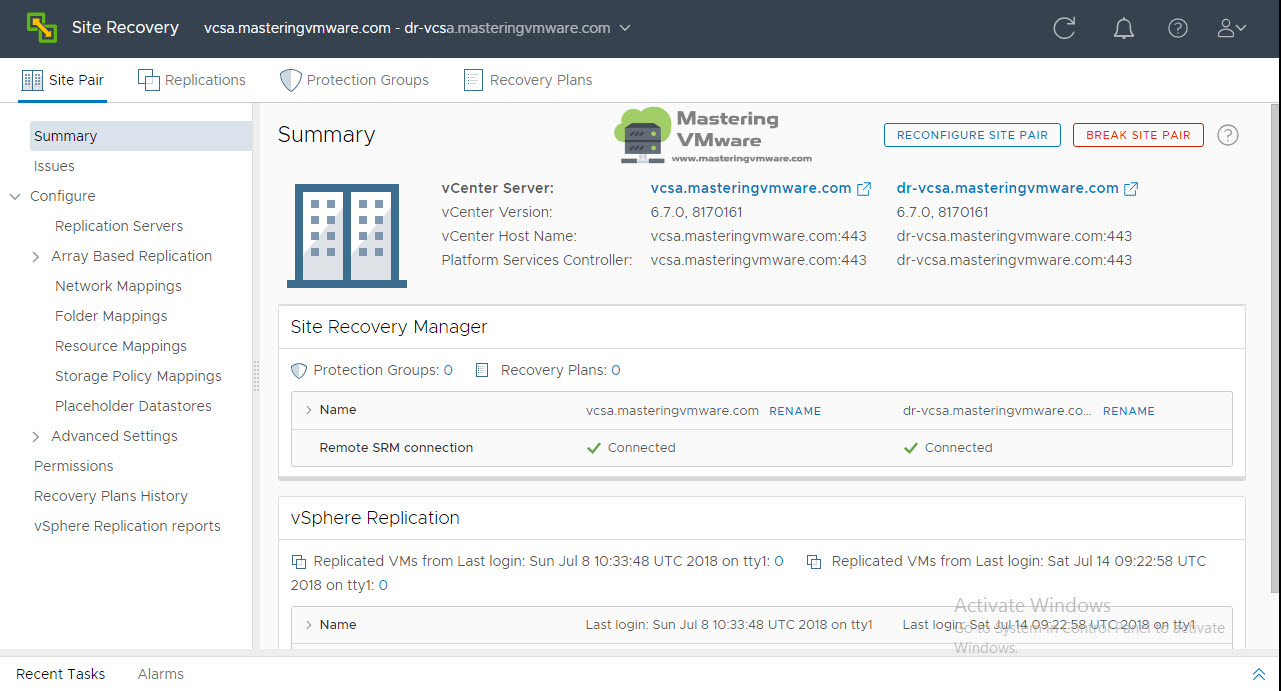Open the notifications bell

(1124, 28)
